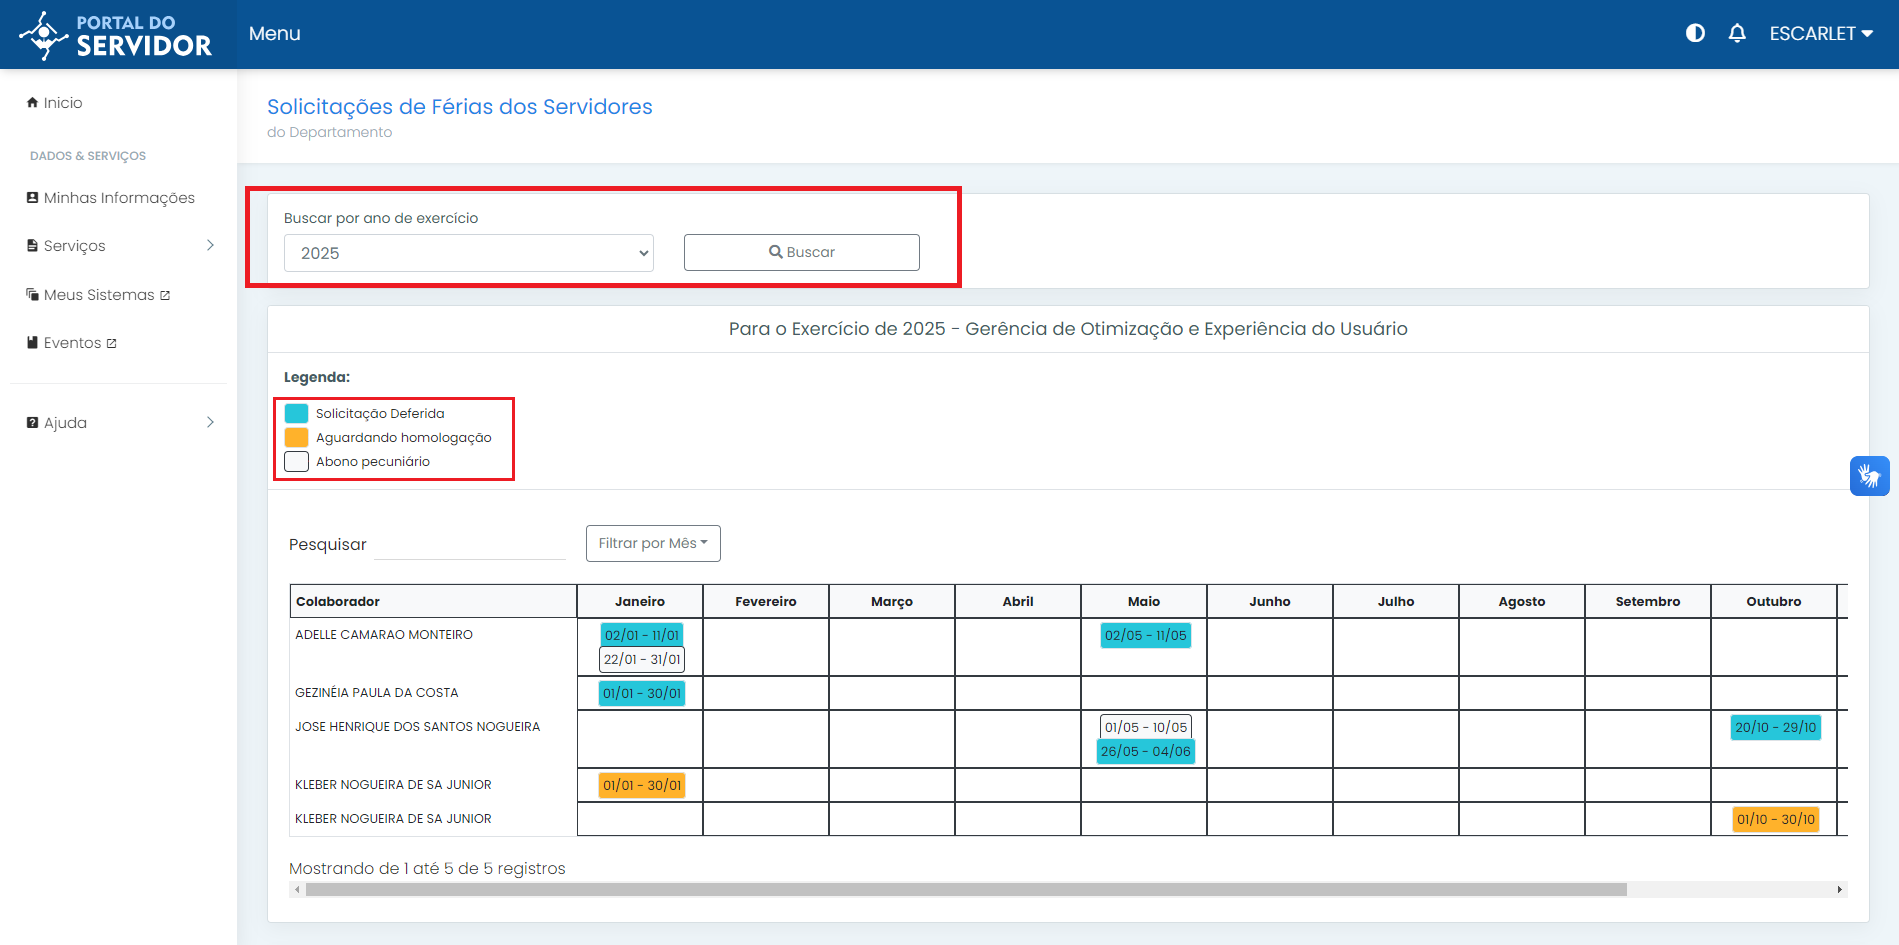Go to Inicio in sidebar
This screenshot has width=1899, height=945.
pyautogui.click(x=55, y=103)
